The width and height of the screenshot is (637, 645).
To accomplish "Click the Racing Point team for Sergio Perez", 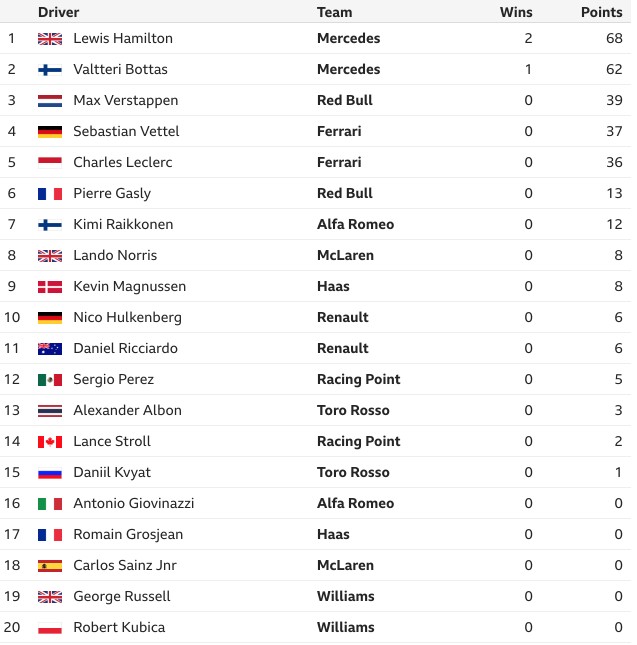I will tap(359, 379).
